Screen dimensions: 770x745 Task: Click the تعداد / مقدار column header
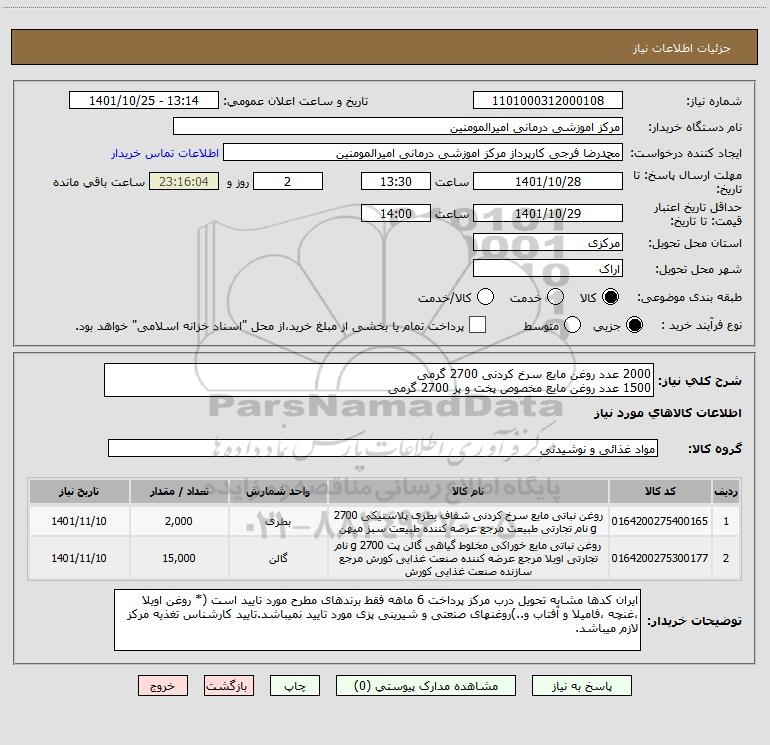pos(179,492)
